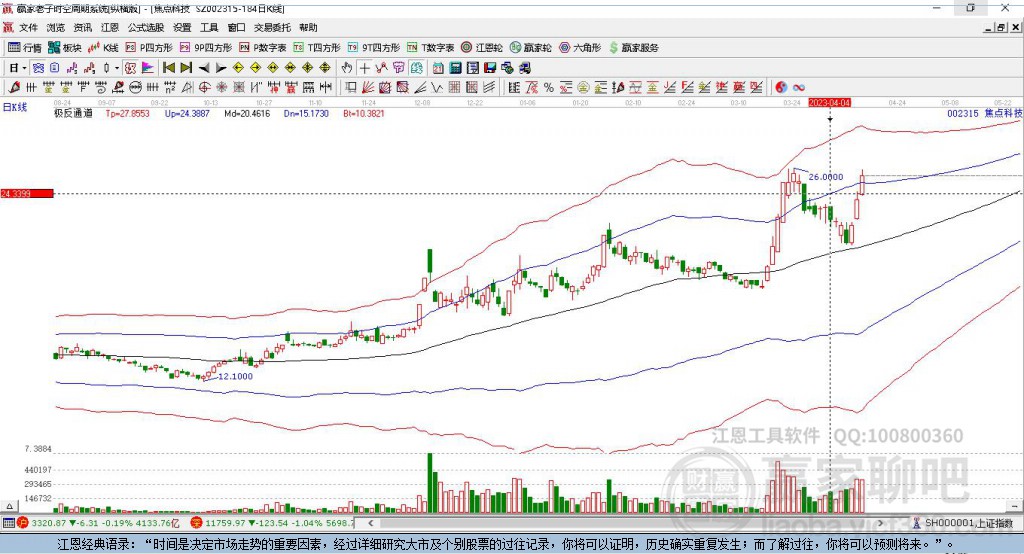1024x554 pixels.
Task: Select the hand pan tool
Action: coord(347,68)
